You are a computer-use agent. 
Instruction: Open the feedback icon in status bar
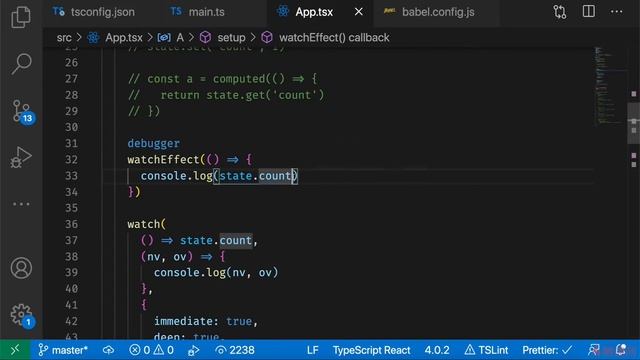(x=594, y=350)
